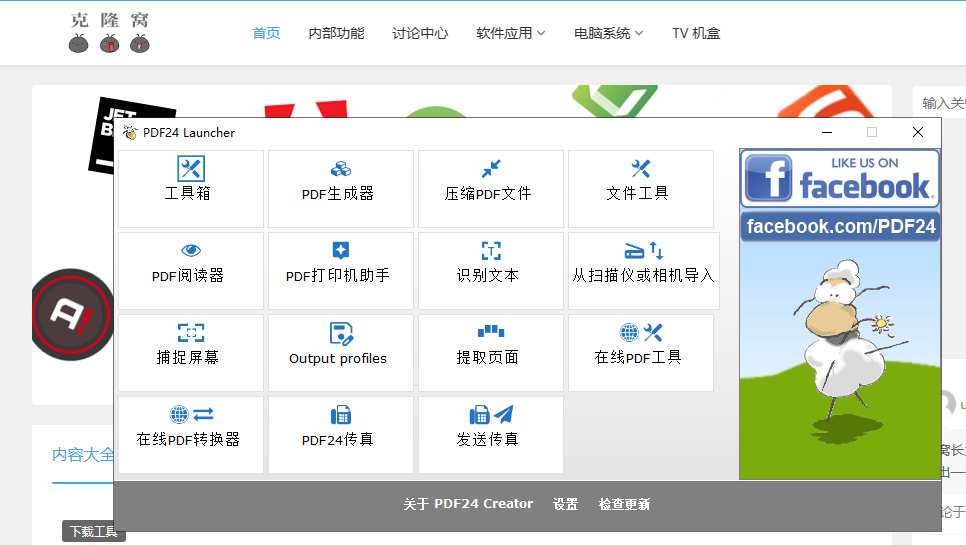Open the 在线PDF转换器 globe arrows icon
This screenshot has height=545, width=966.
coord(191,414)
